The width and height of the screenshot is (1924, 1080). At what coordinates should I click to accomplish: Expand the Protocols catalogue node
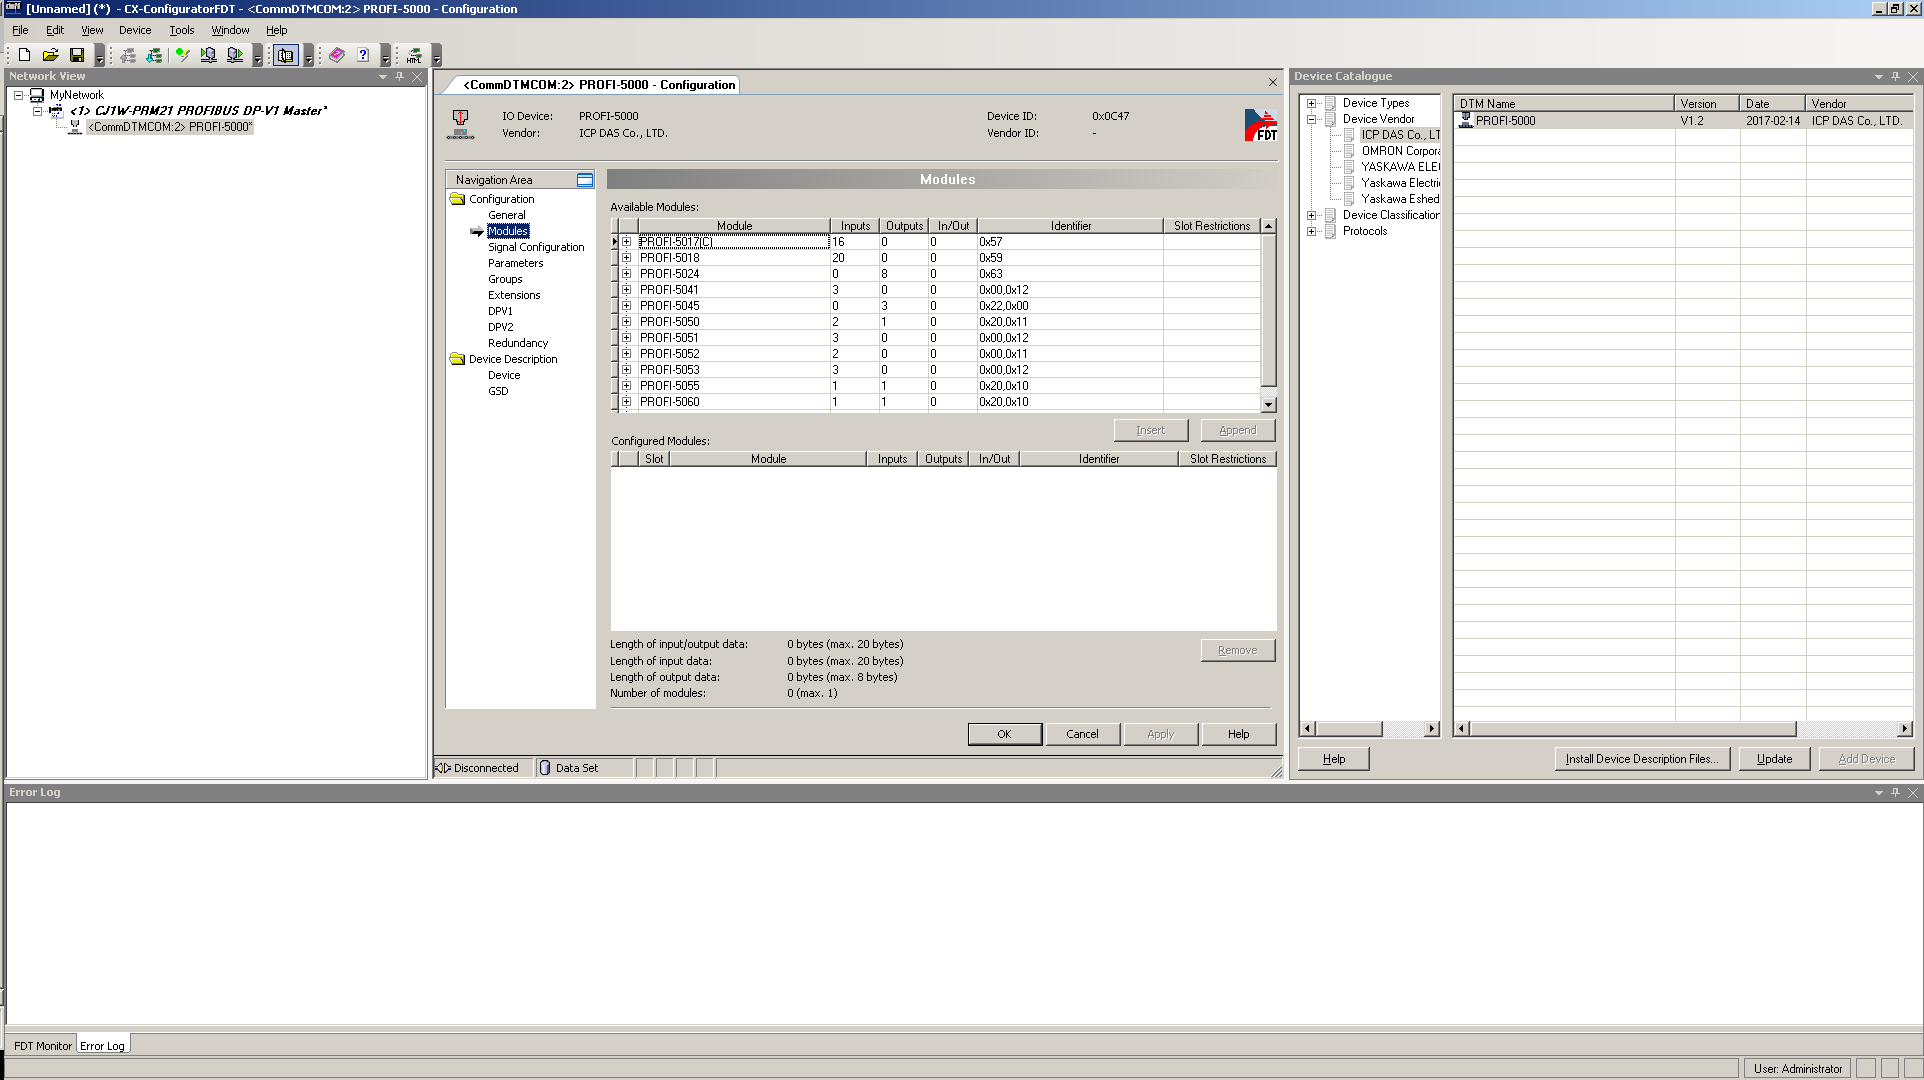tap(1311, 231)
